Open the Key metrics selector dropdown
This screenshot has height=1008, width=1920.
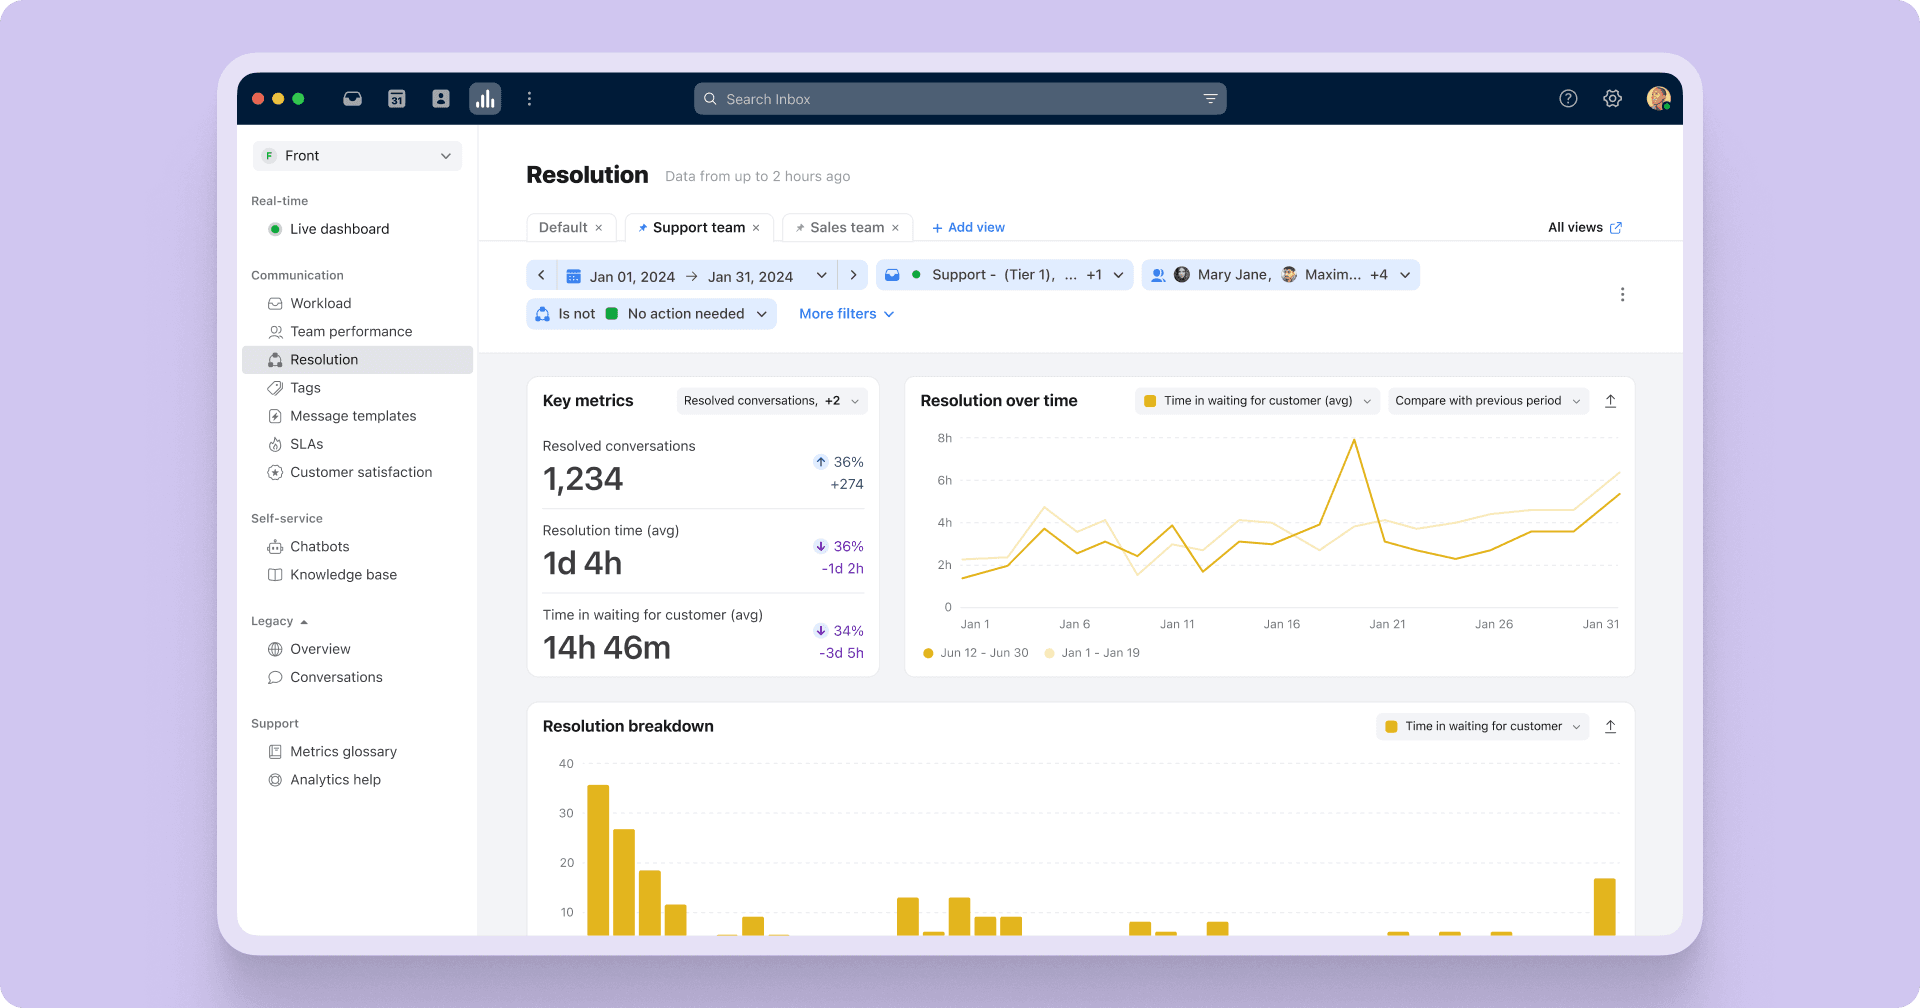click(x=771, y=401)
